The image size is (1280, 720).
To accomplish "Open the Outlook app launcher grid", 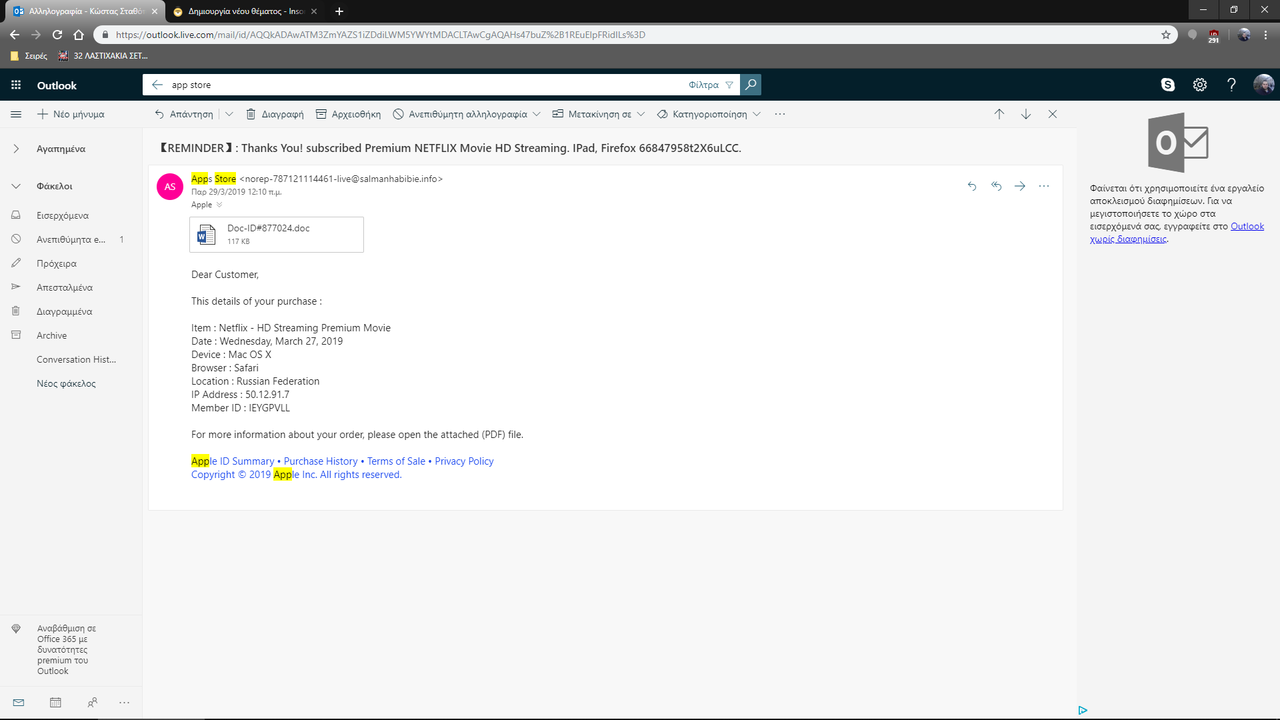I will pyautogui.click(x=16, y=86).
